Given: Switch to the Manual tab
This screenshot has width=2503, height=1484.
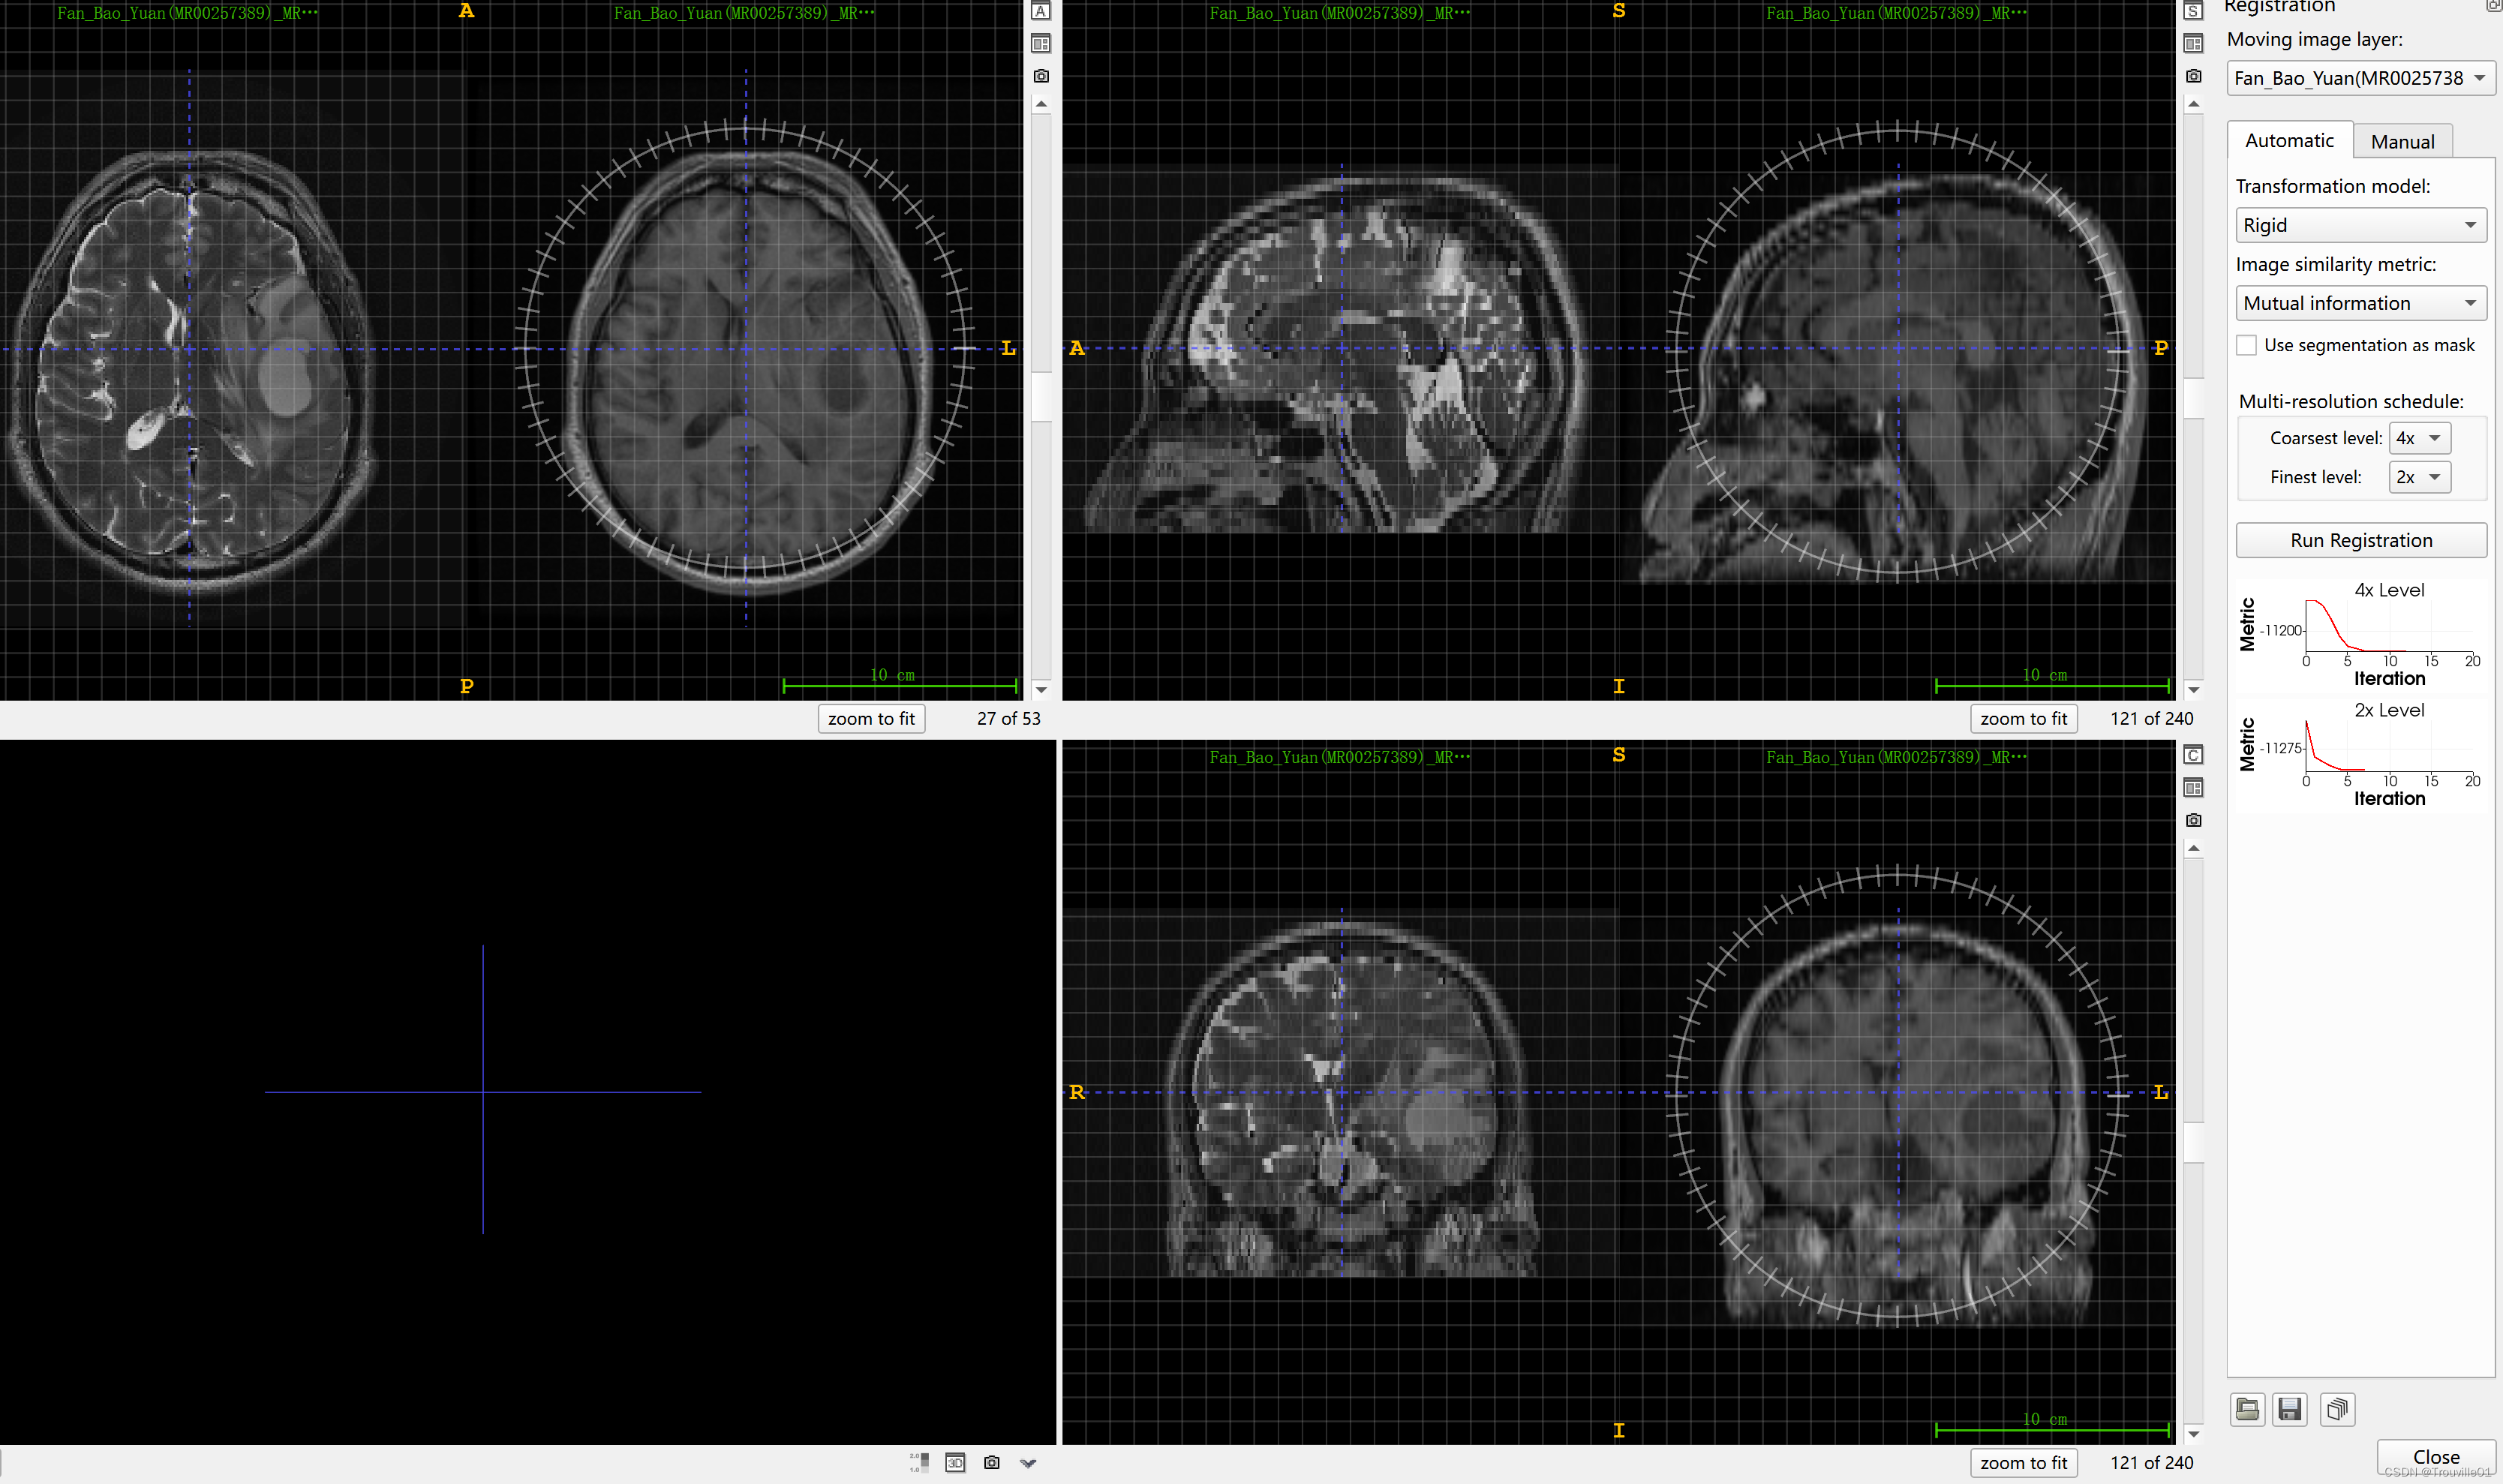Looking at the screenshot, I should [2402, 141].
